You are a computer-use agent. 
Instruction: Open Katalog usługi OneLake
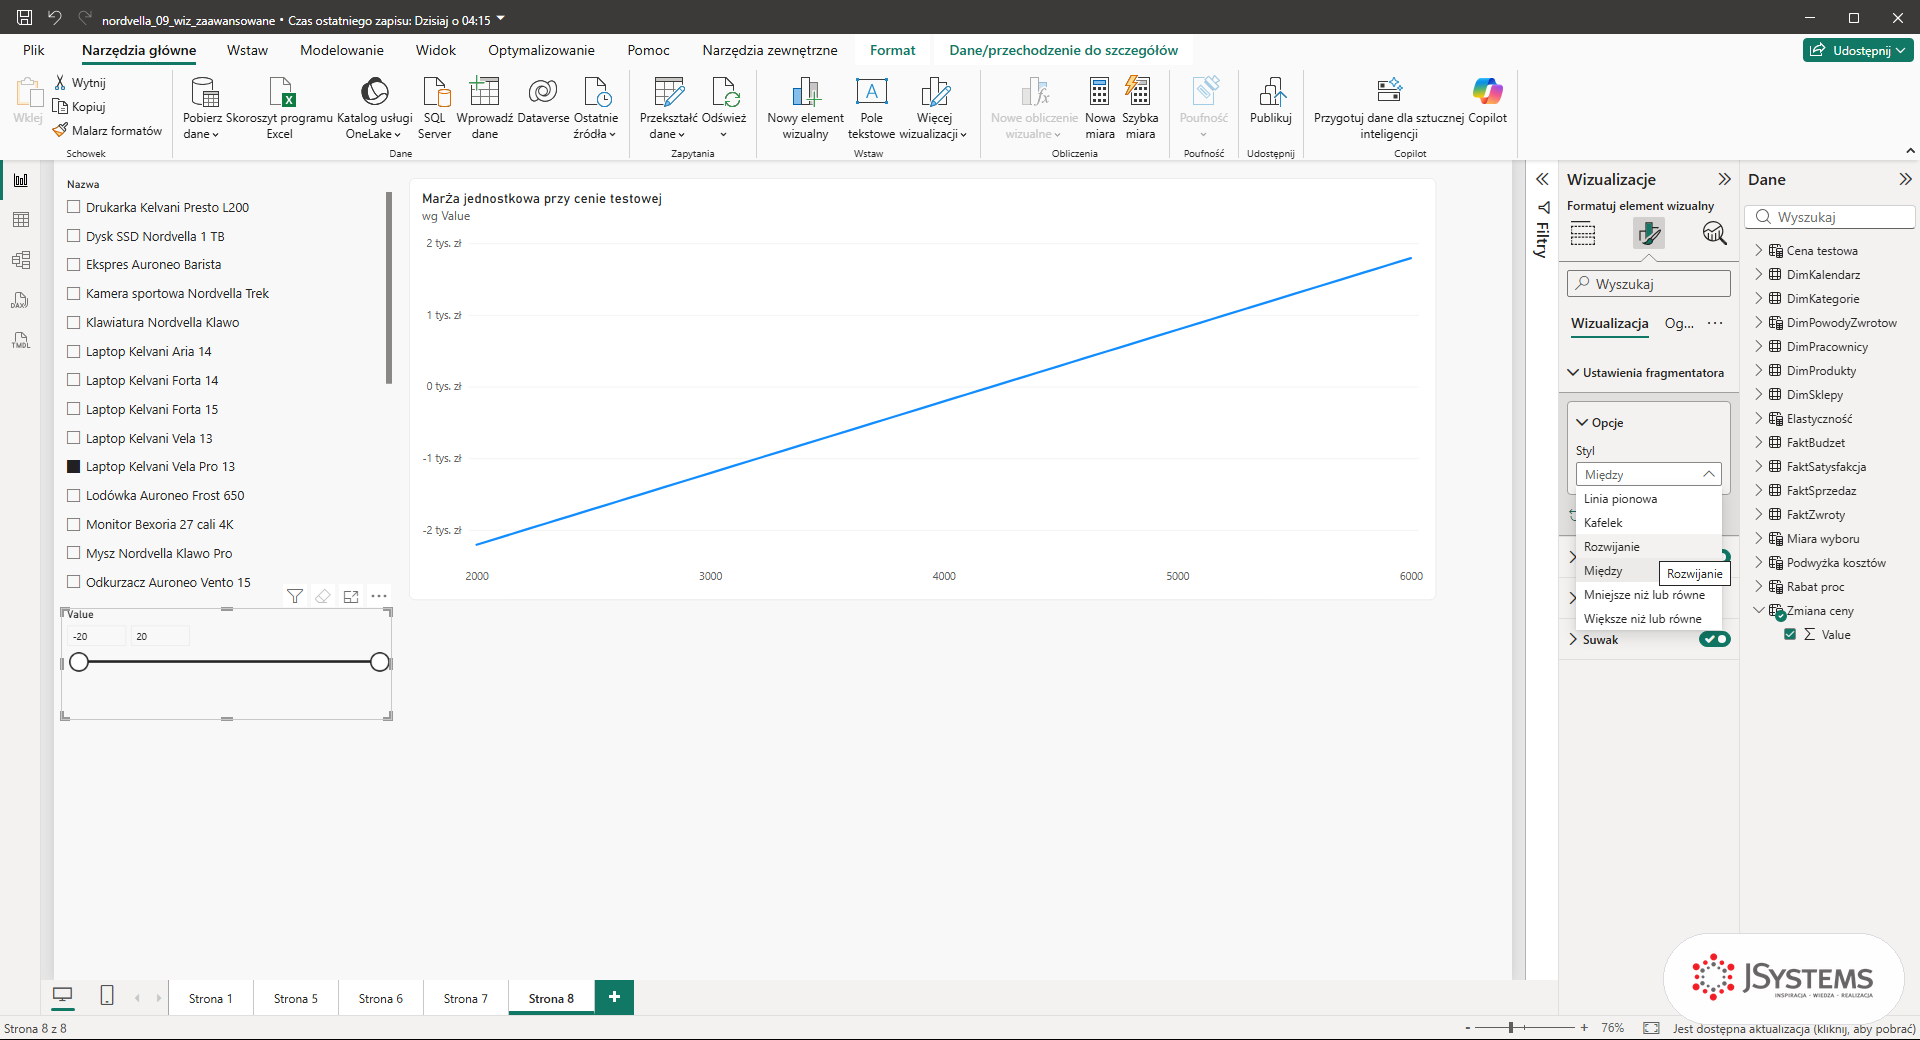coord(374,108)
